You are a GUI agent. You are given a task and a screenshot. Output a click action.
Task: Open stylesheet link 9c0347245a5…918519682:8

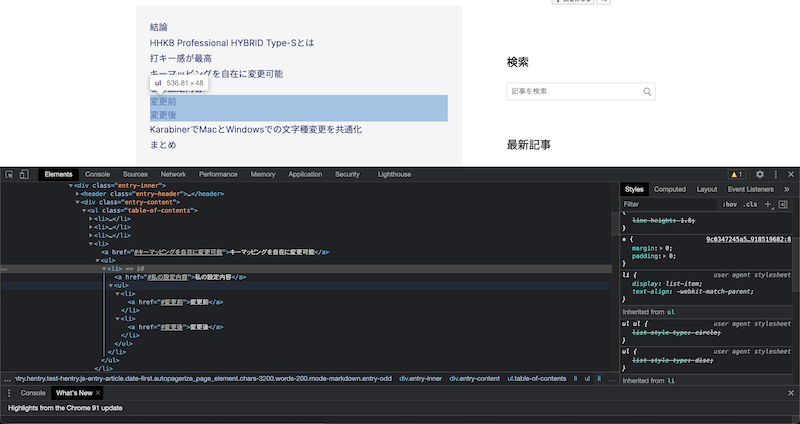748,239
